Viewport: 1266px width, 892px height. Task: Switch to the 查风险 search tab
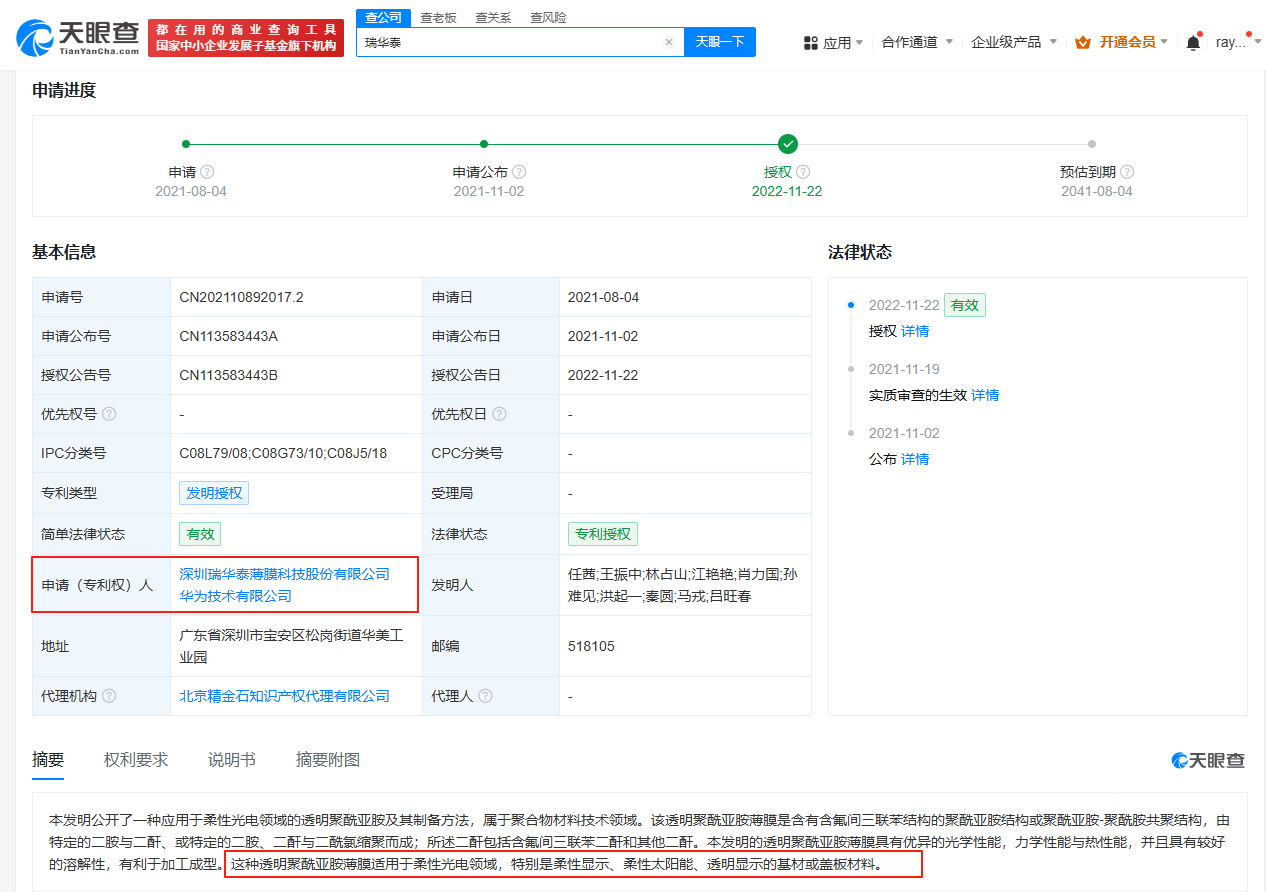(548, 18)
